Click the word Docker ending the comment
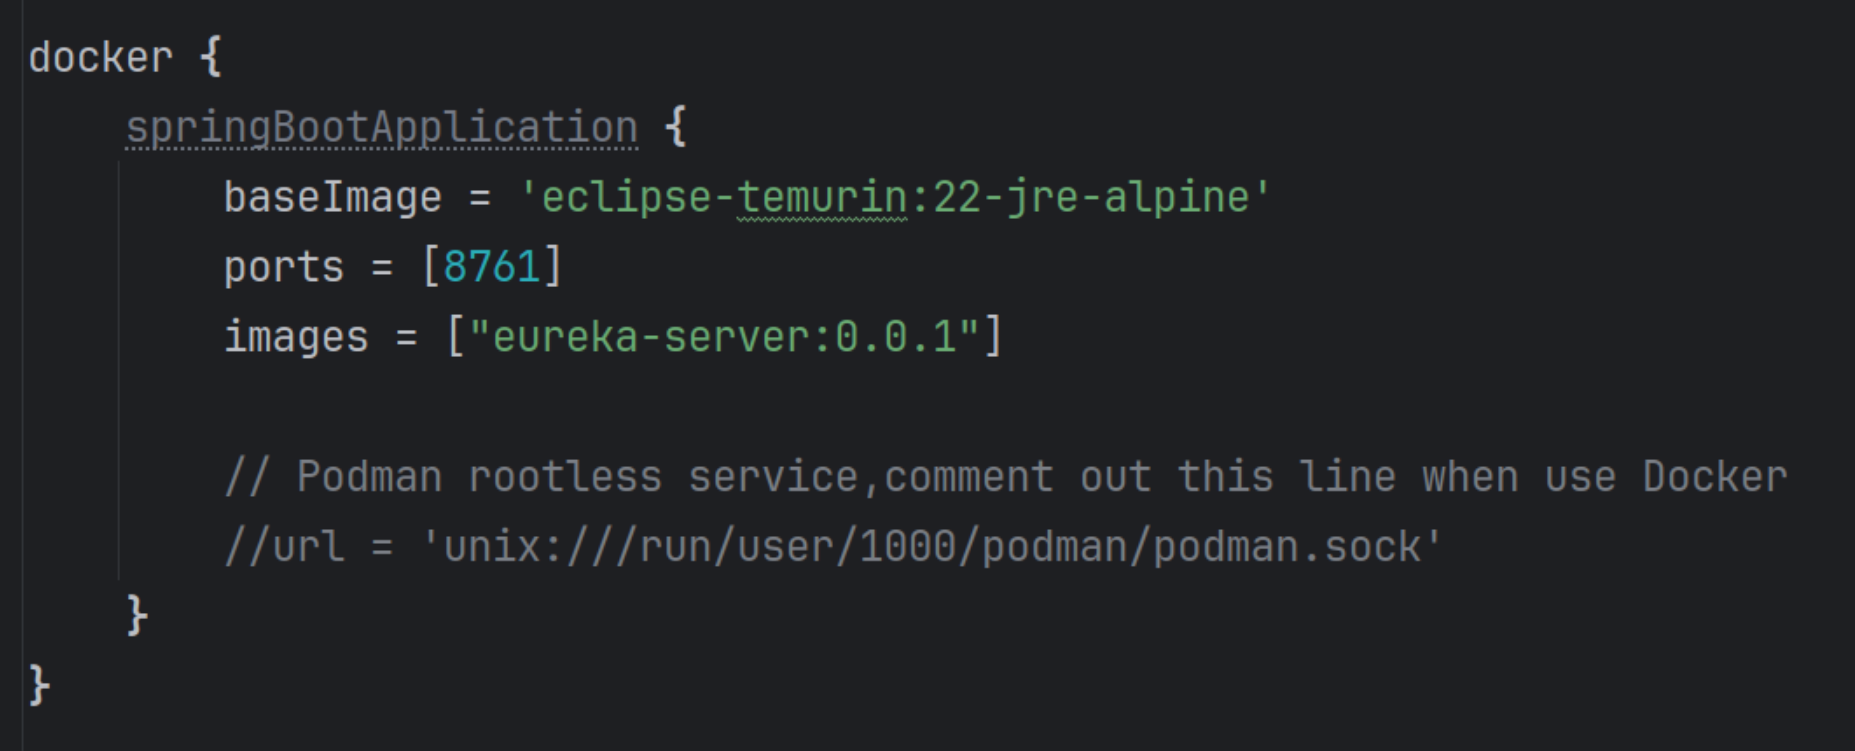The image size is (1855, 751). [1715, 477]
